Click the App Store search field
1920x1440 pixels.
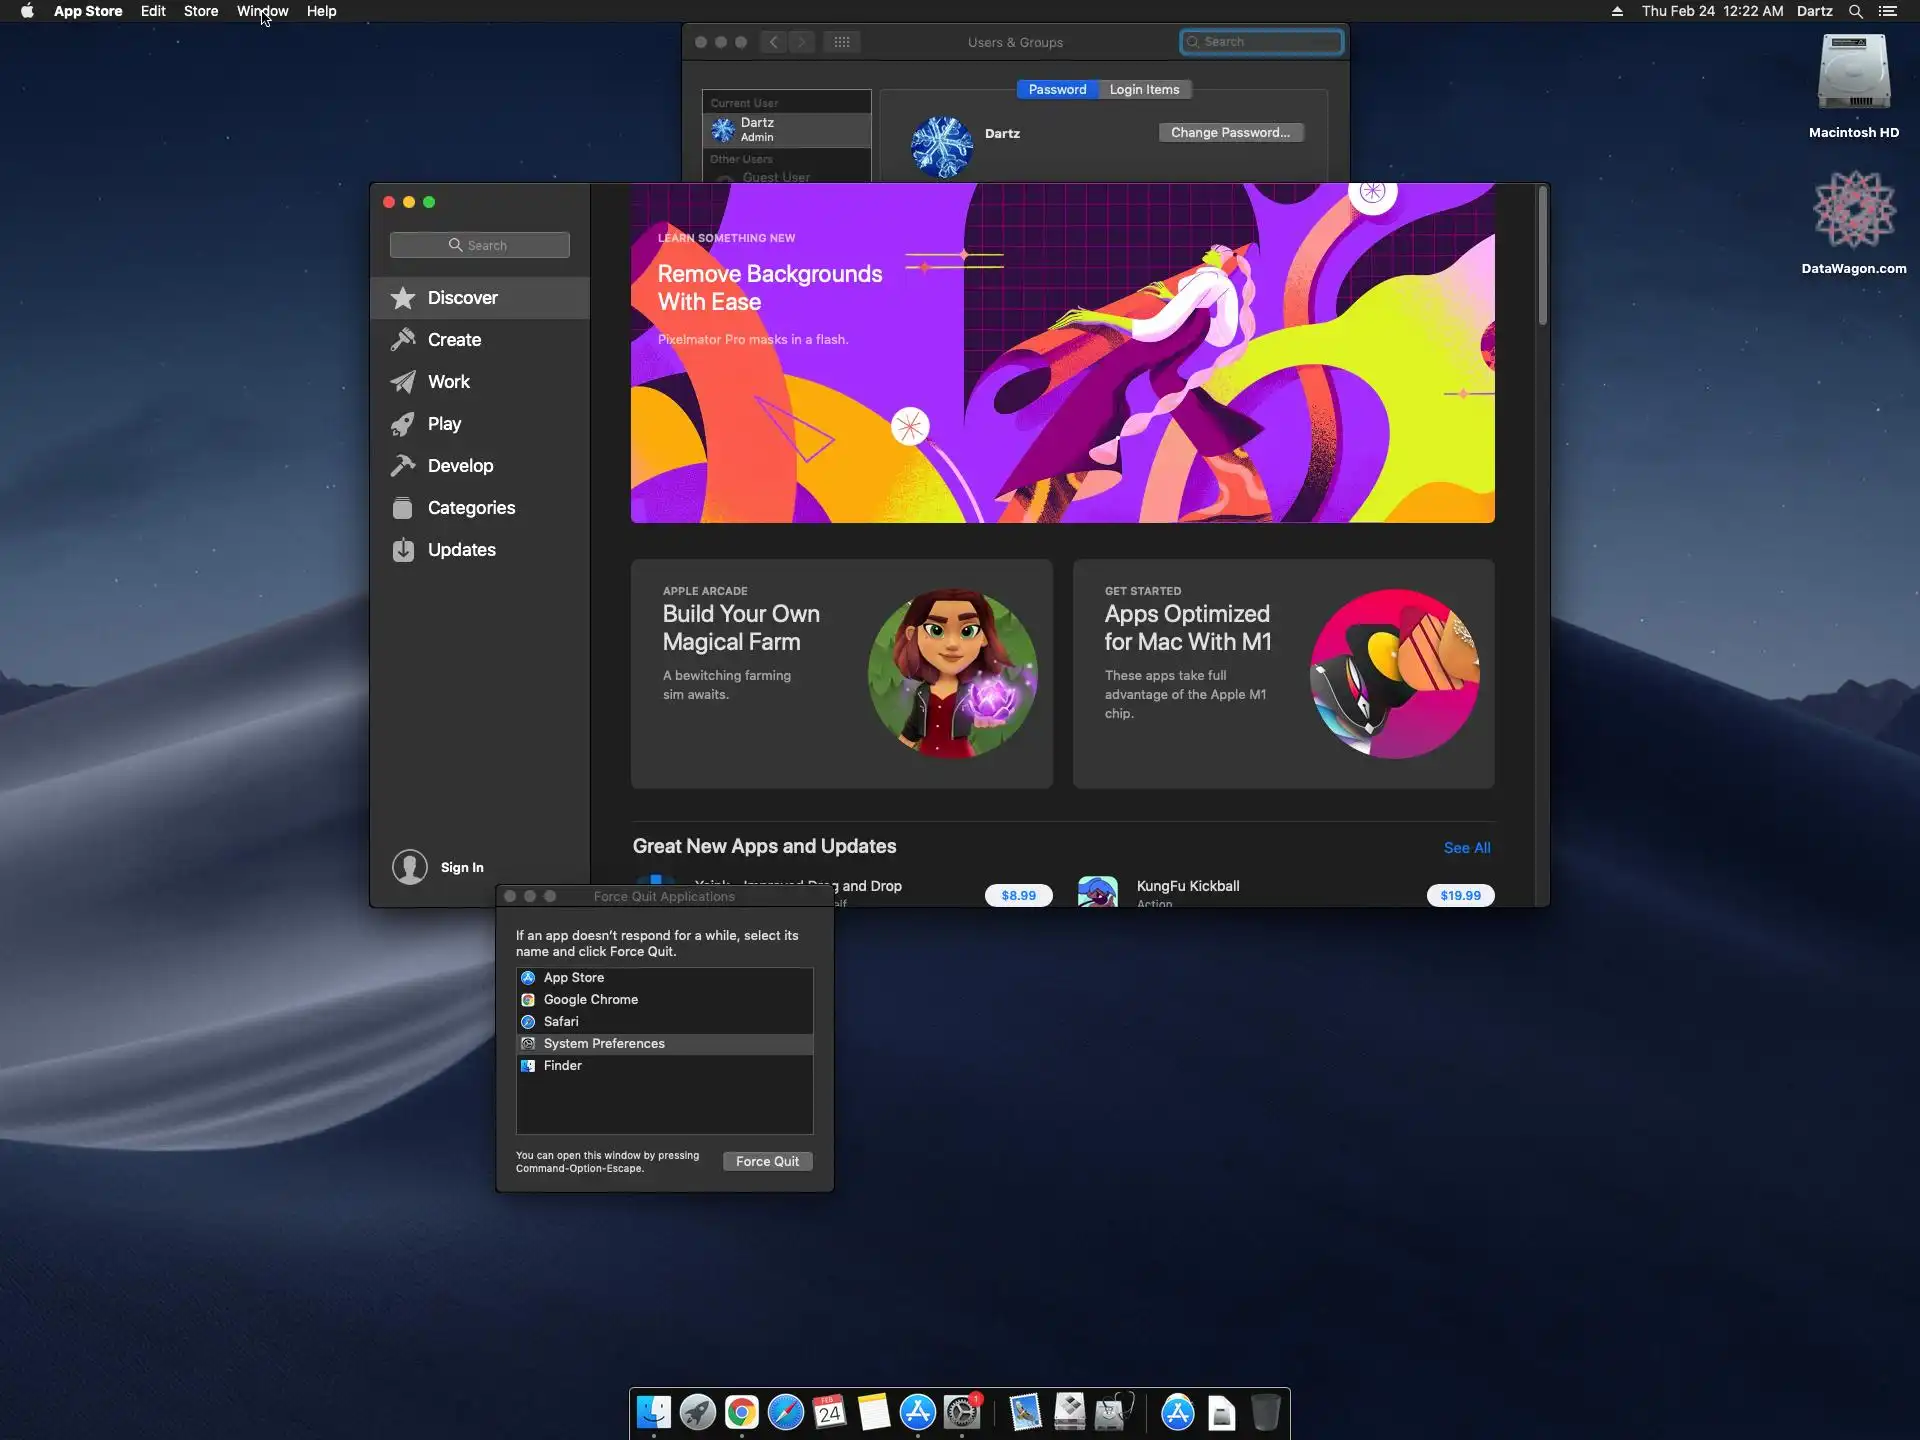[x=480, y=245]
